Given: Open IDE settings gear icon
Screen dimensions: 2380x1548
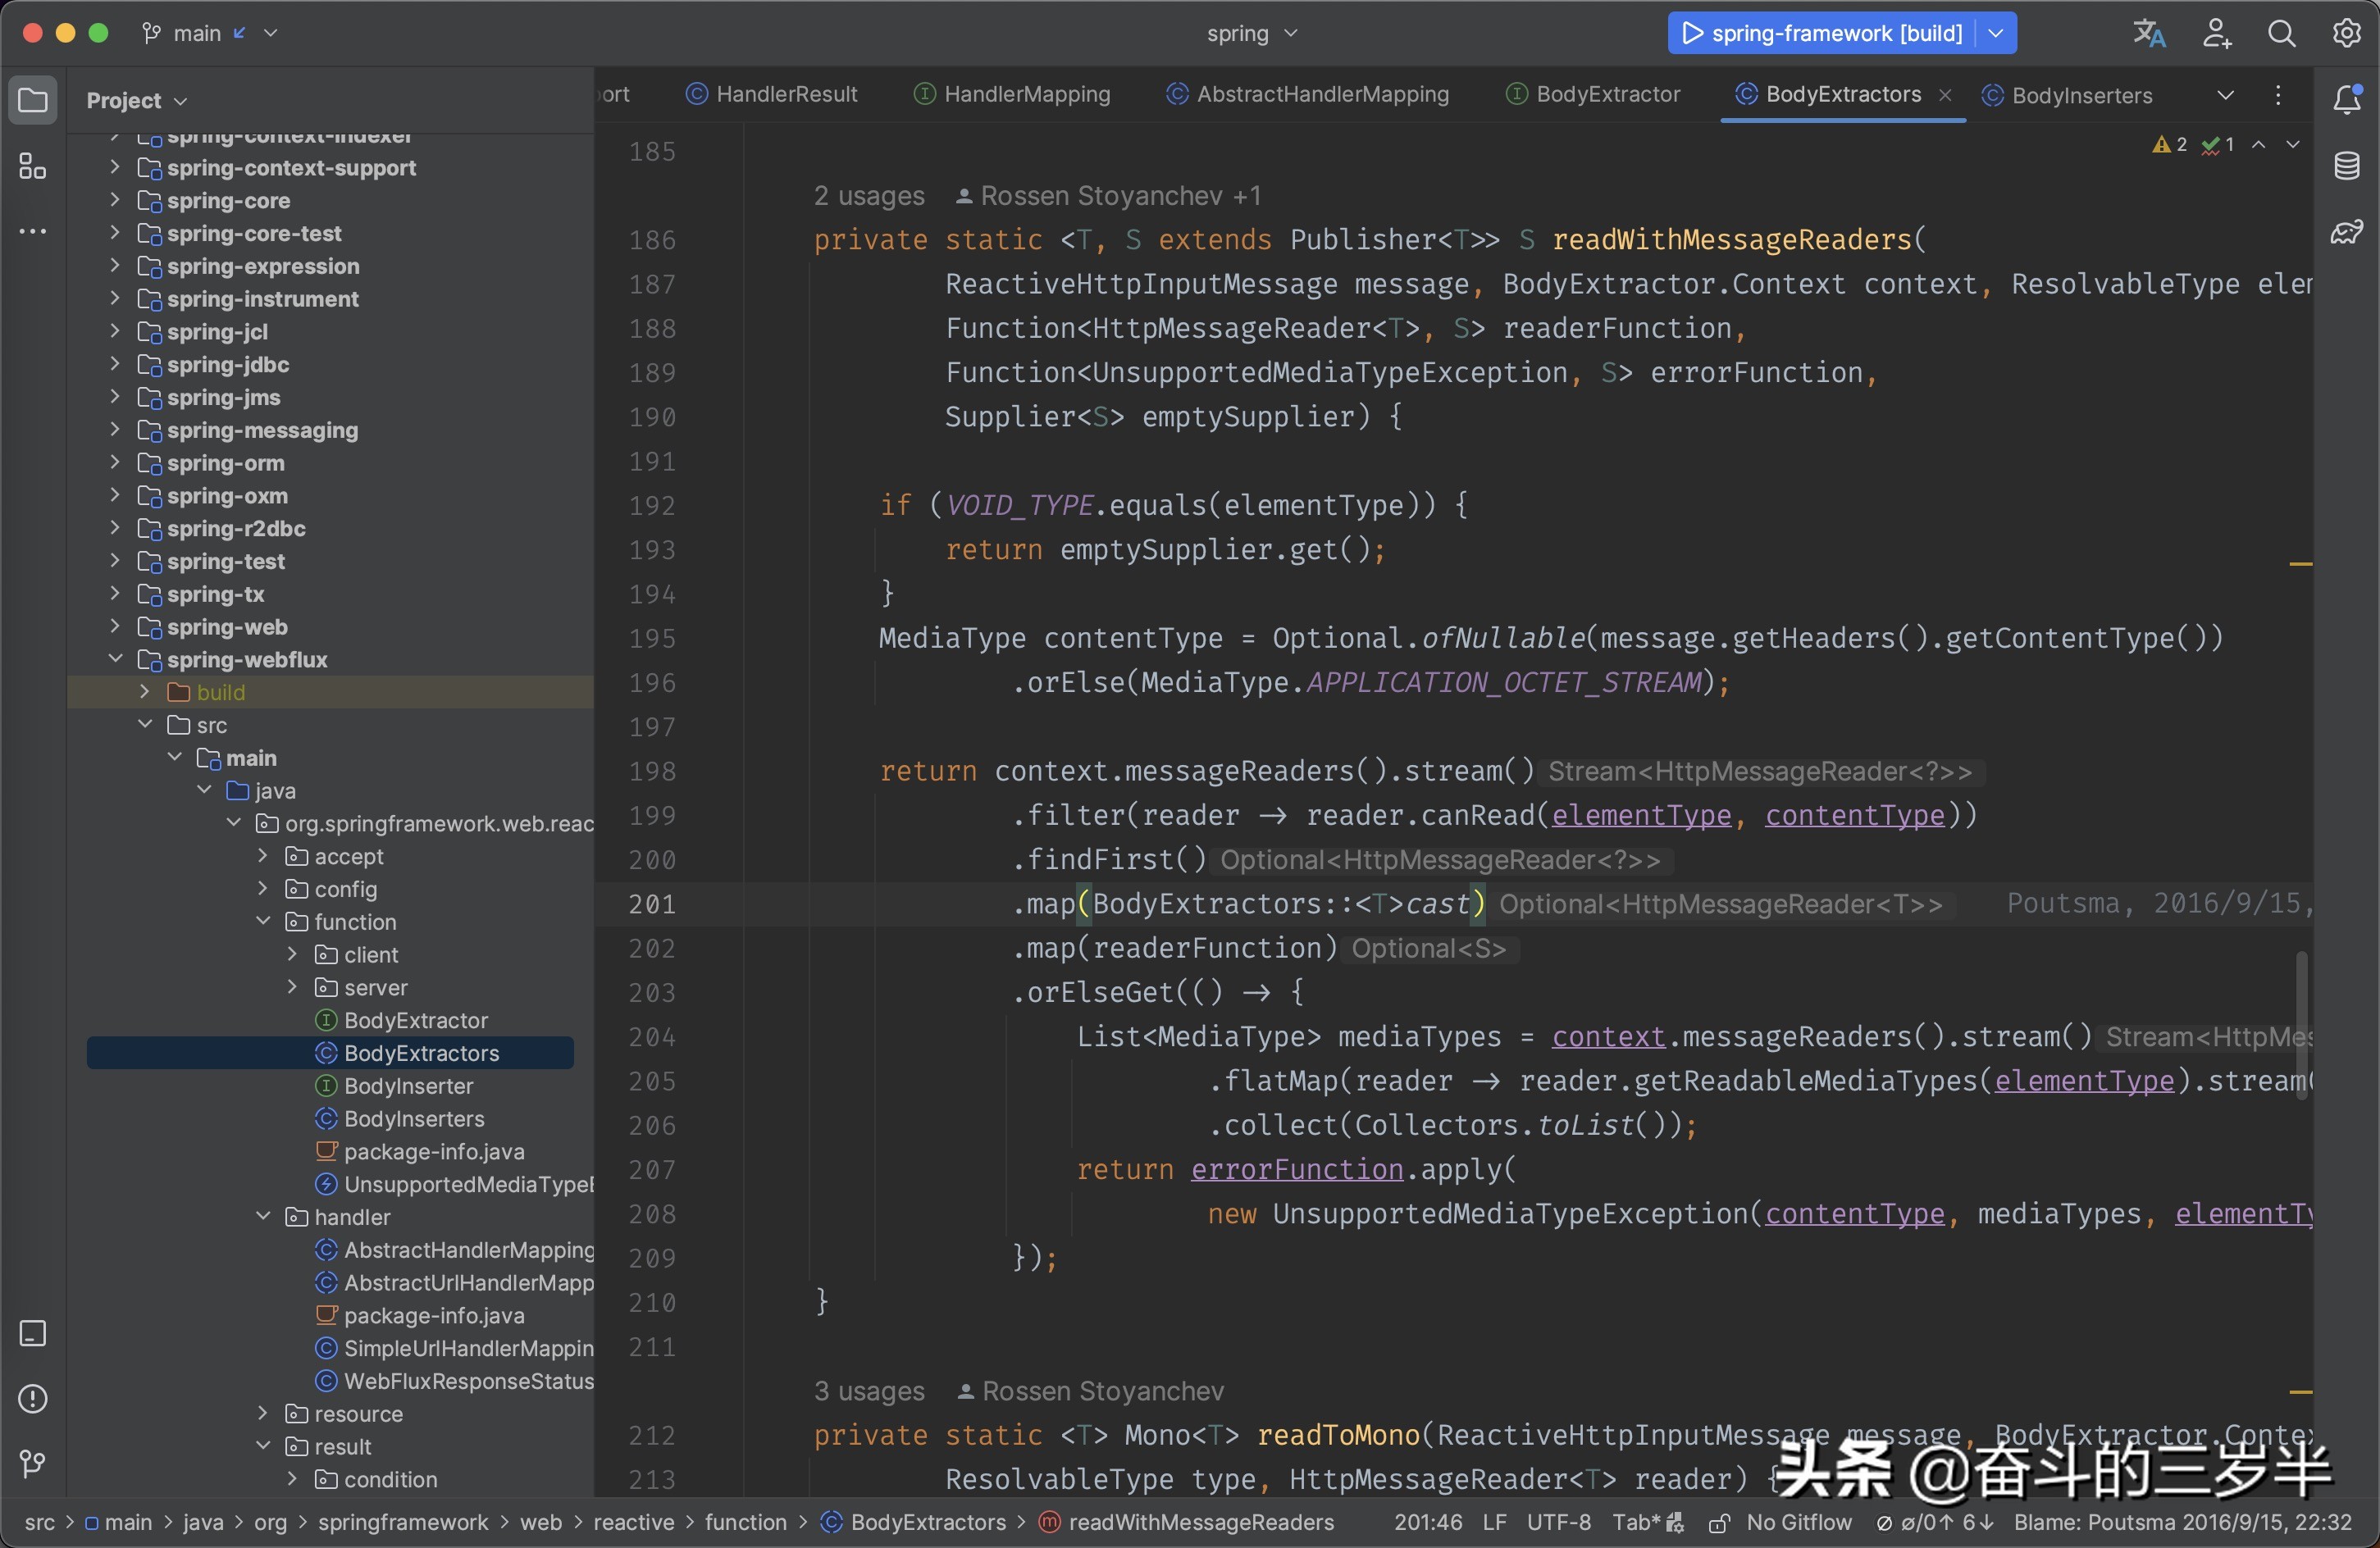Looking at the screenshot, I should 2346,33.
